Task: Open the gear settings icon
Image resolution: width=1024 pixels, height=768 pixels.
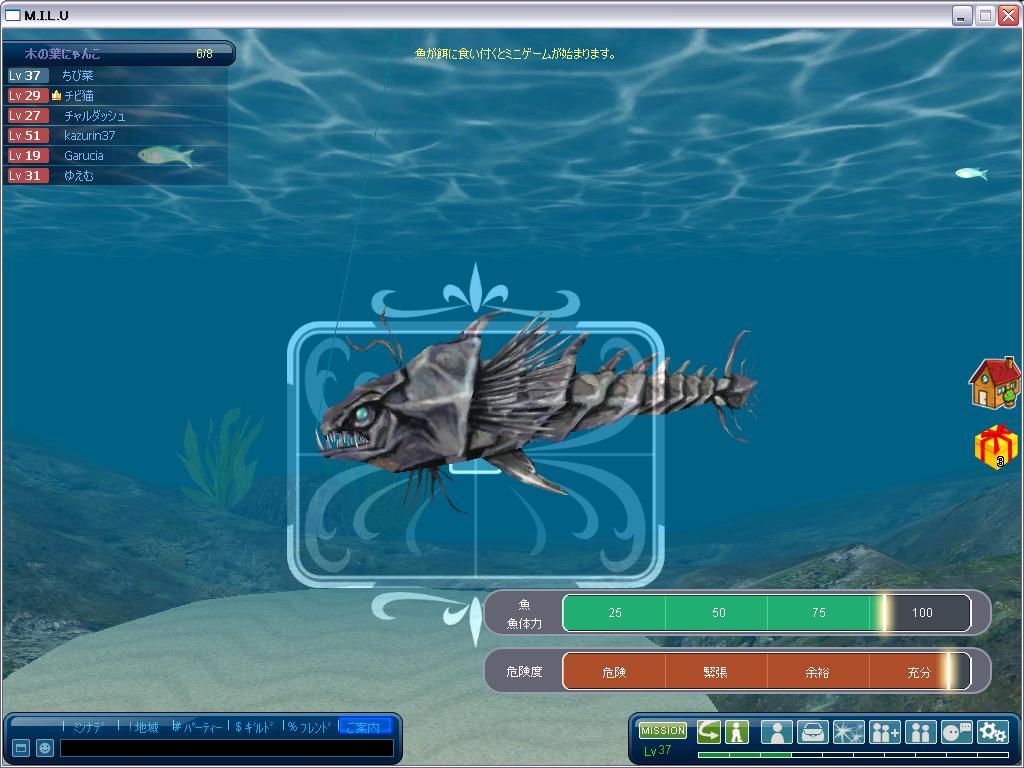Action: pyautogui.click(x=992, y=732)
